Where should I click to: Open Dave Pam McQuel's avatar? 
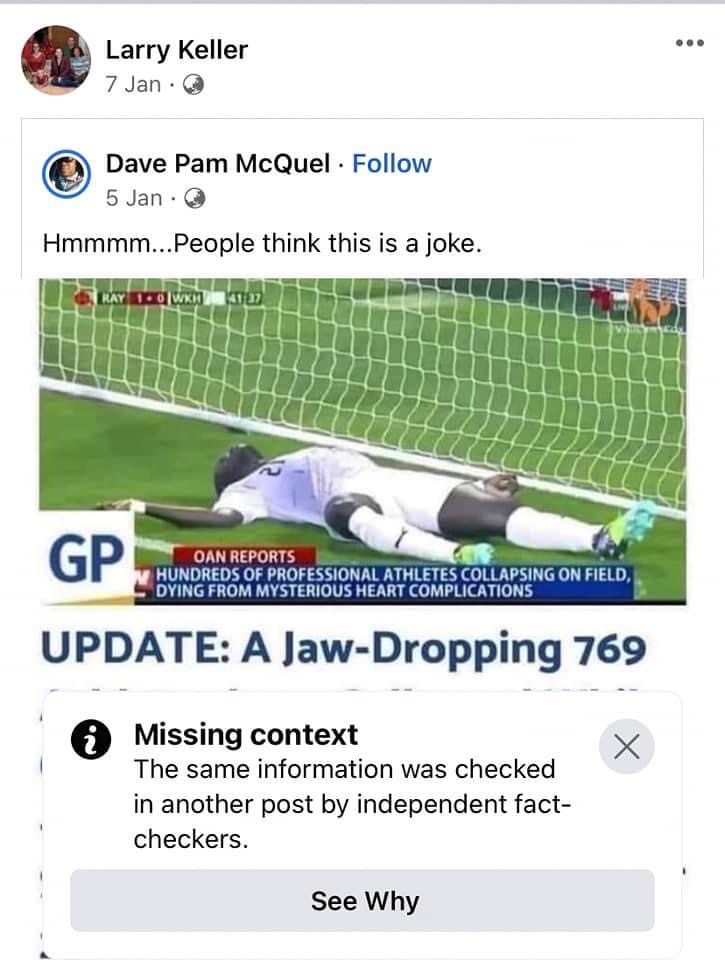(66, 174)
